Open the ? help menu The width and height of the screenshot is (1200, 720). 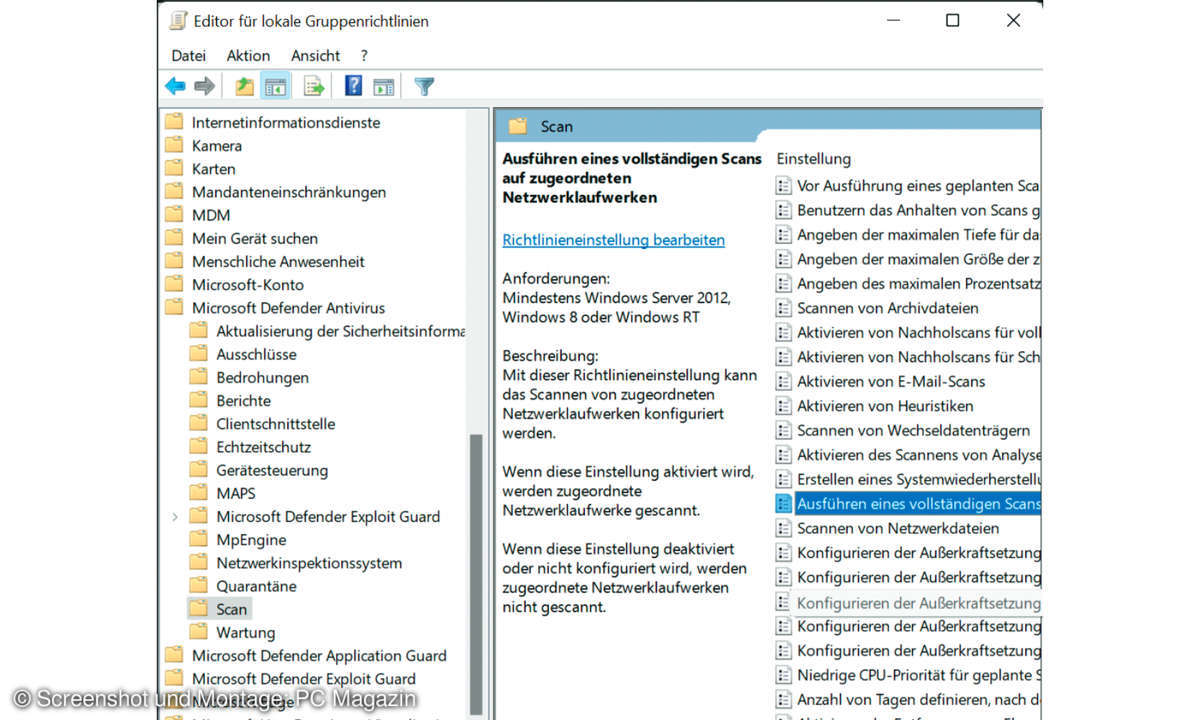364,56
